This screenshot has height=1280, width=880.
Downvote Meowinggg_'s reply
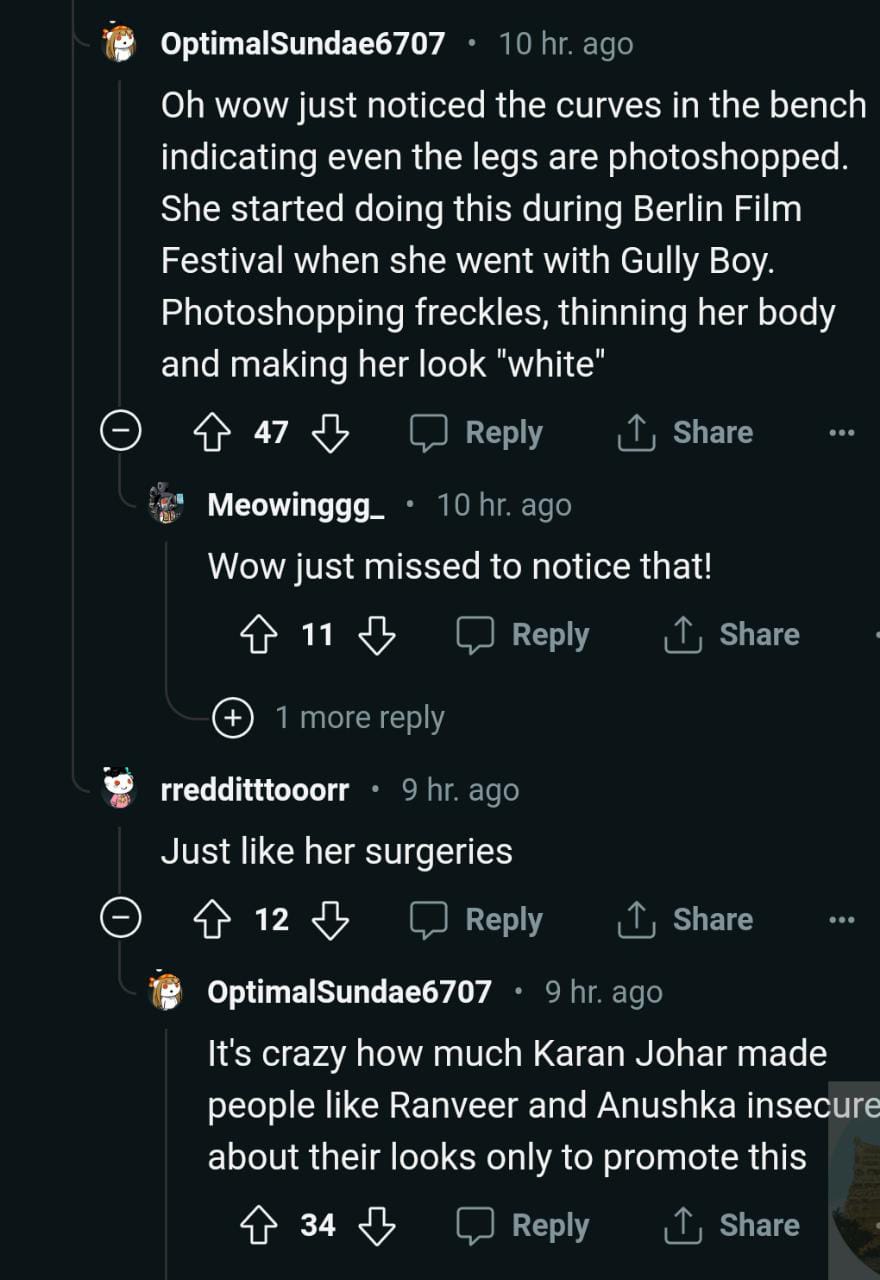click(x=377, y=635)
